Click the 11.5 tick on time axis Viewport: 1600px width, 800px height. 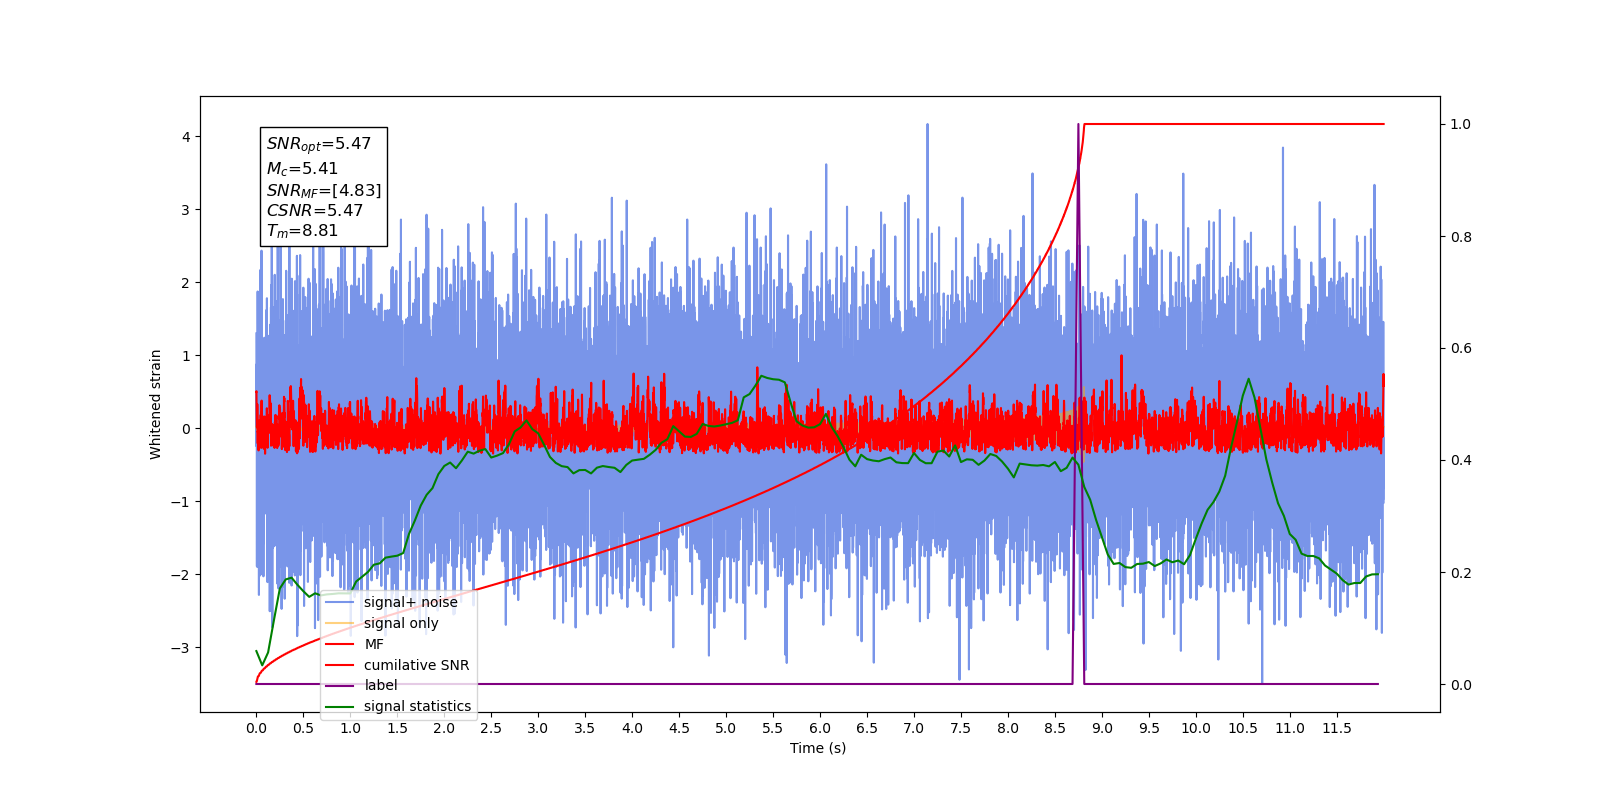(1337, 728)
